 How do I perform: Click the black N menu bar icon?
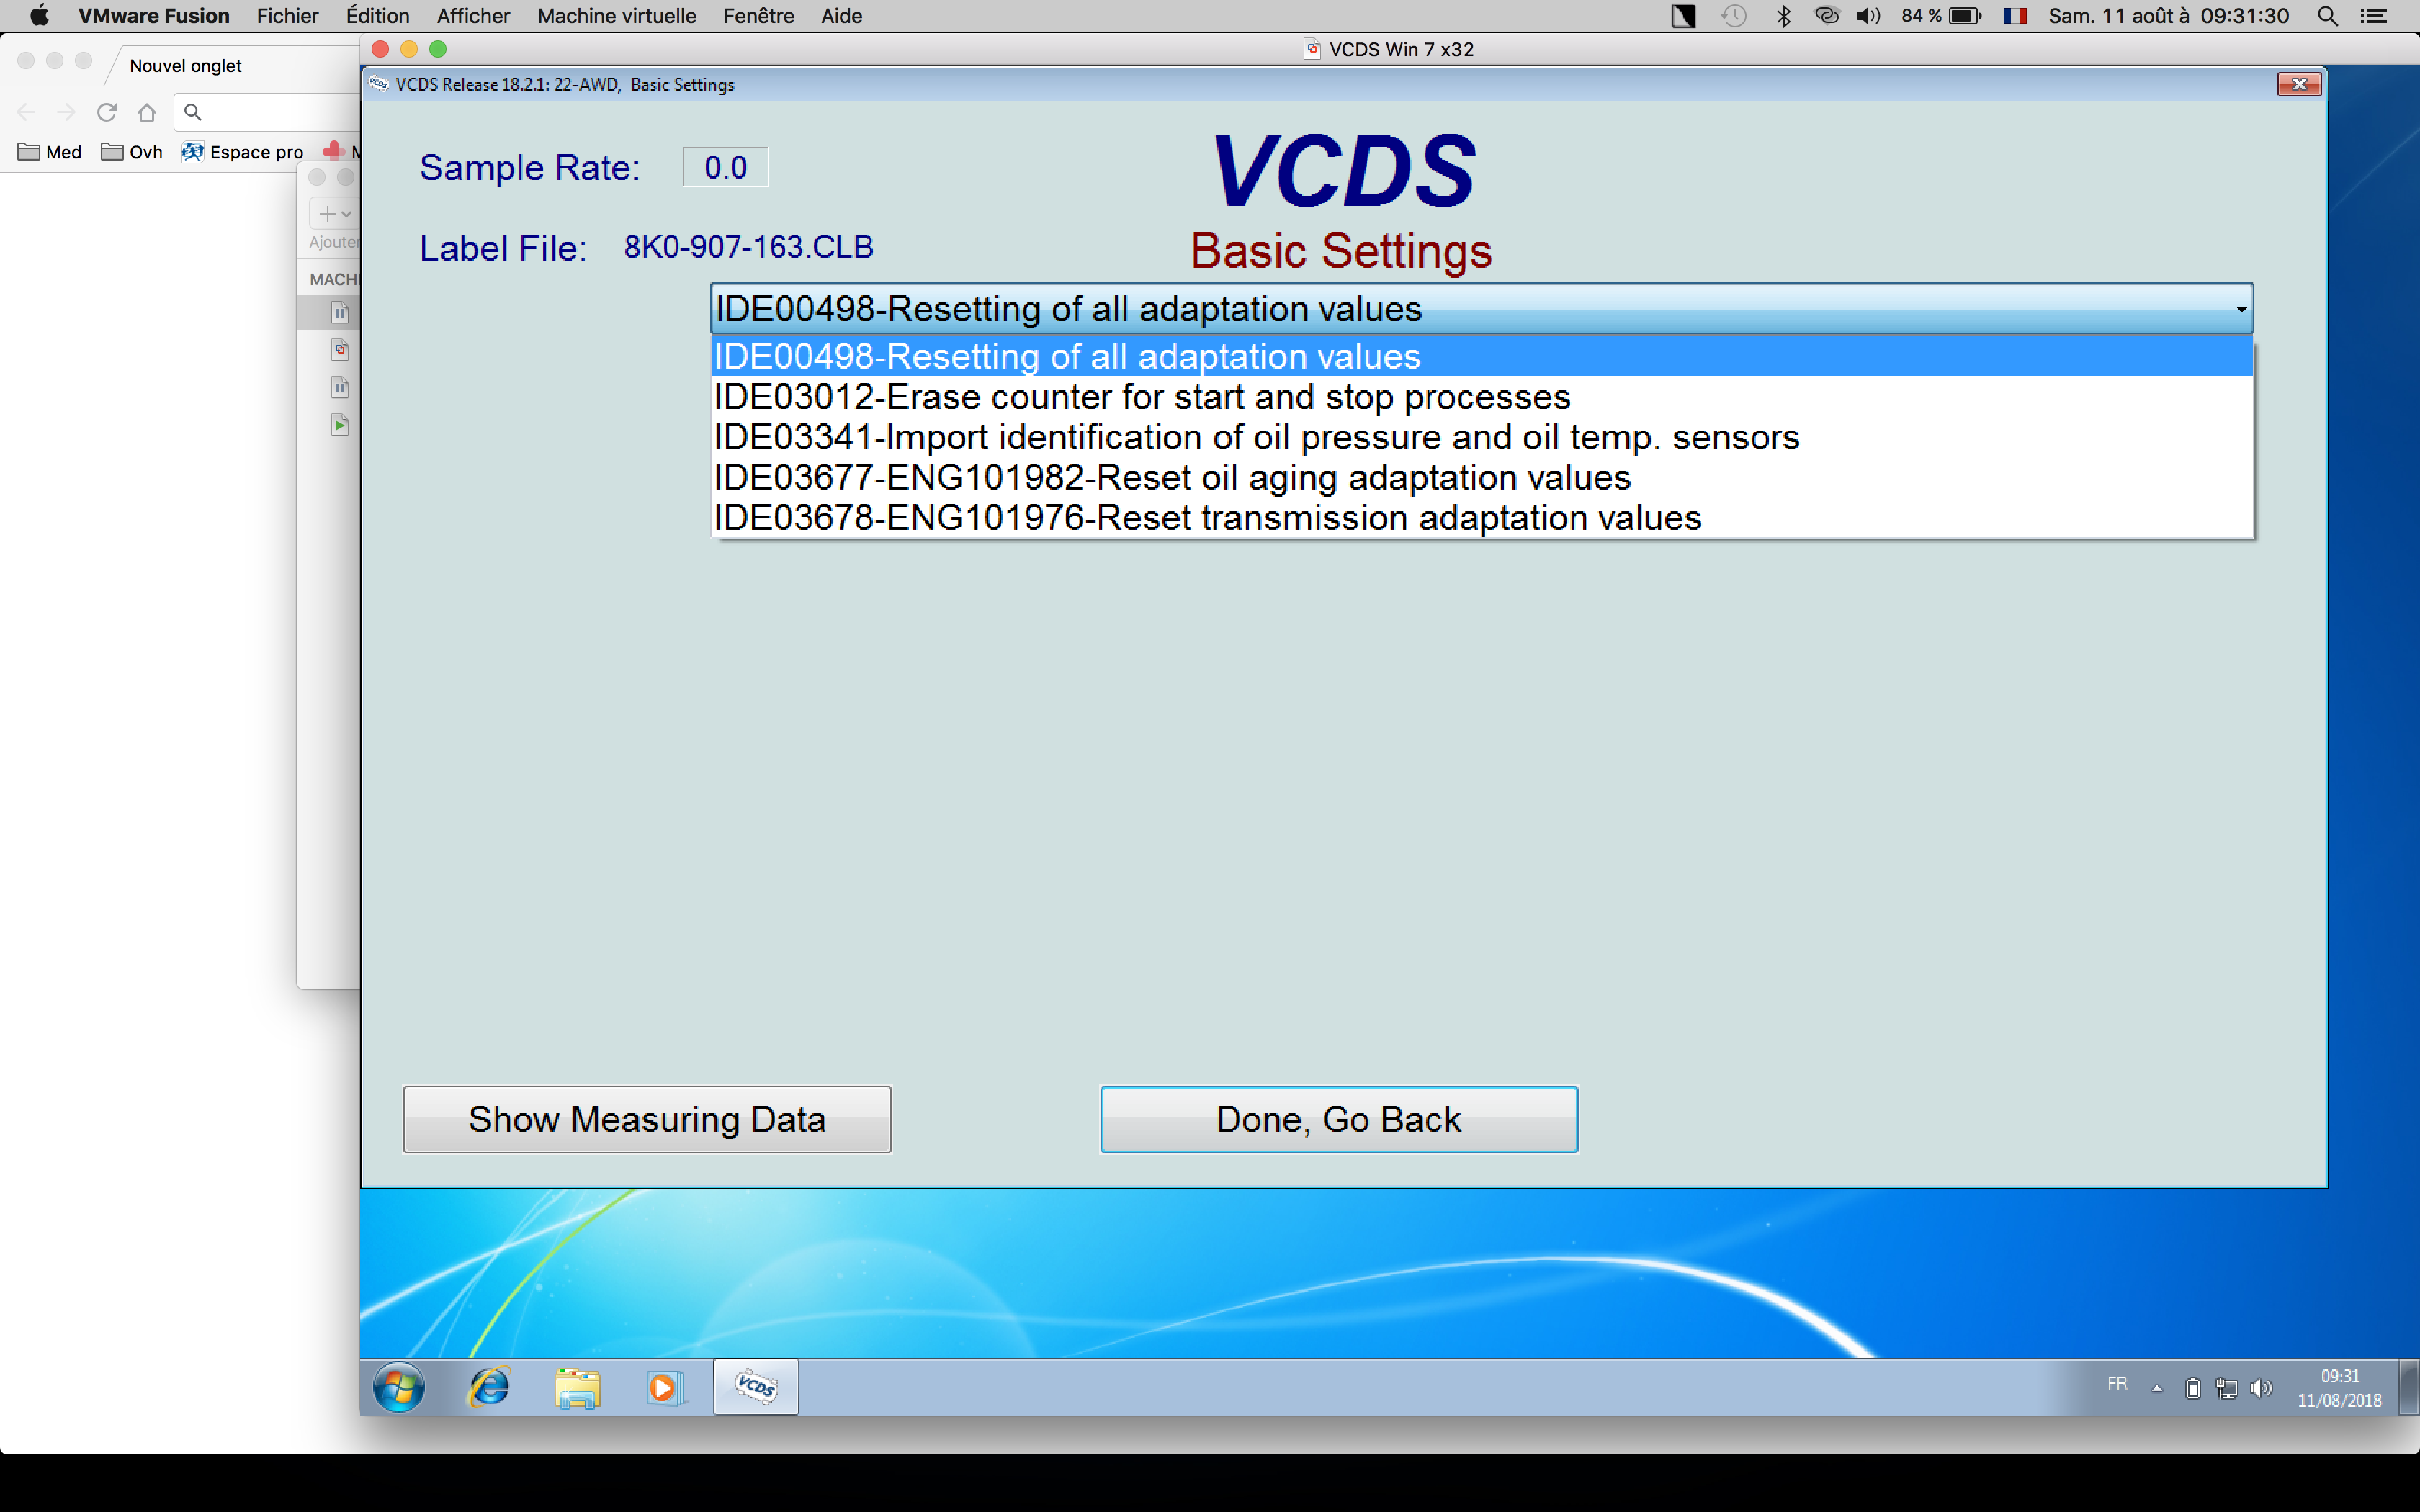[1683, 16]
